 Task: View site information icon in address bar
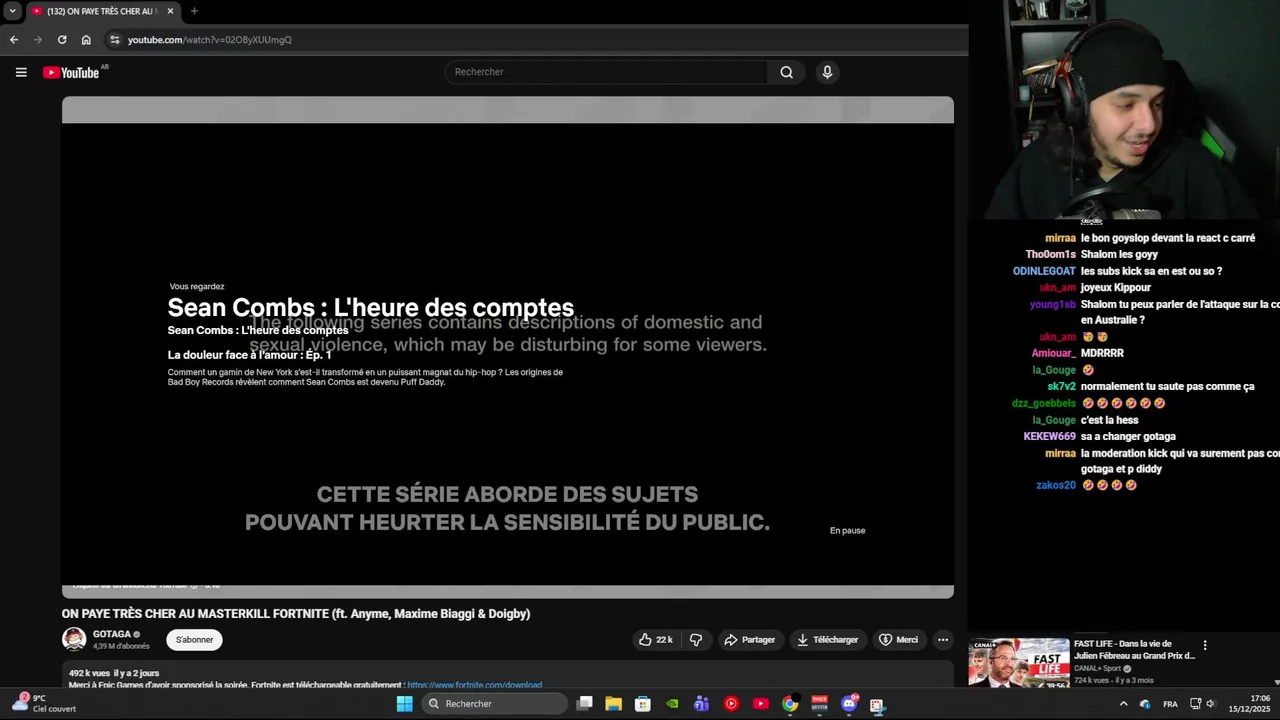pos(115,40)
